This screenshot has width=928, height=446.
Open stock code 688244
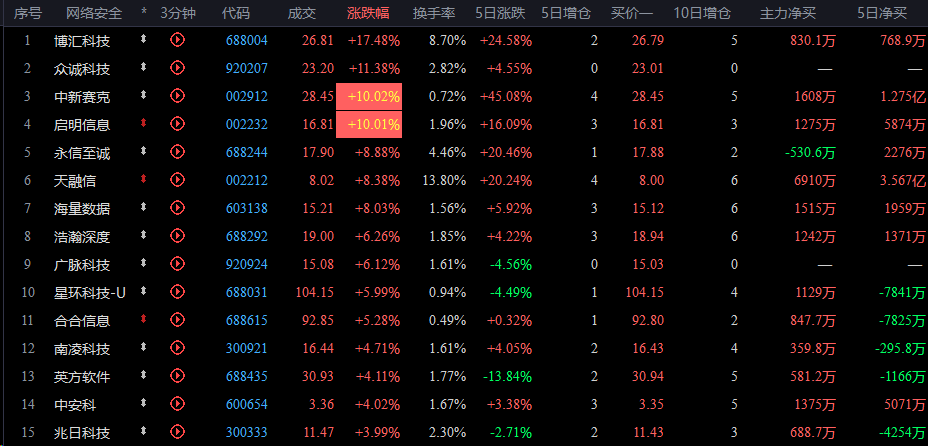[x=247, y=153]
